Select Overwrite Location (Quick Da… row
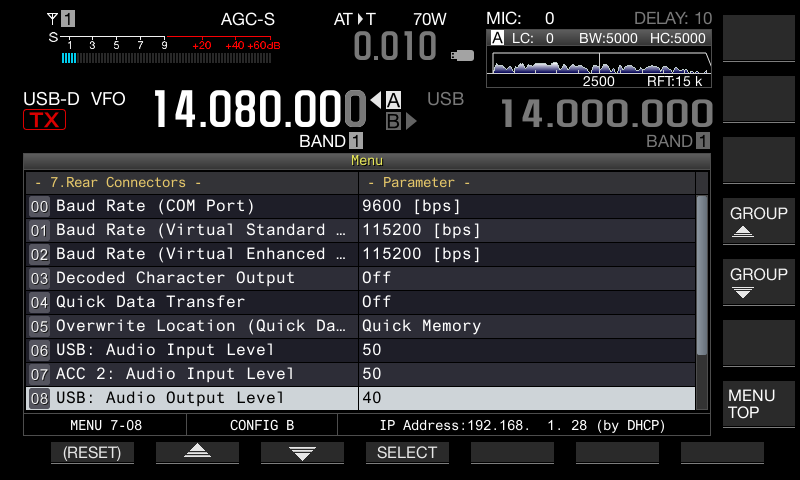The height and width of the screenshot is (480, 800). (360, 326)
